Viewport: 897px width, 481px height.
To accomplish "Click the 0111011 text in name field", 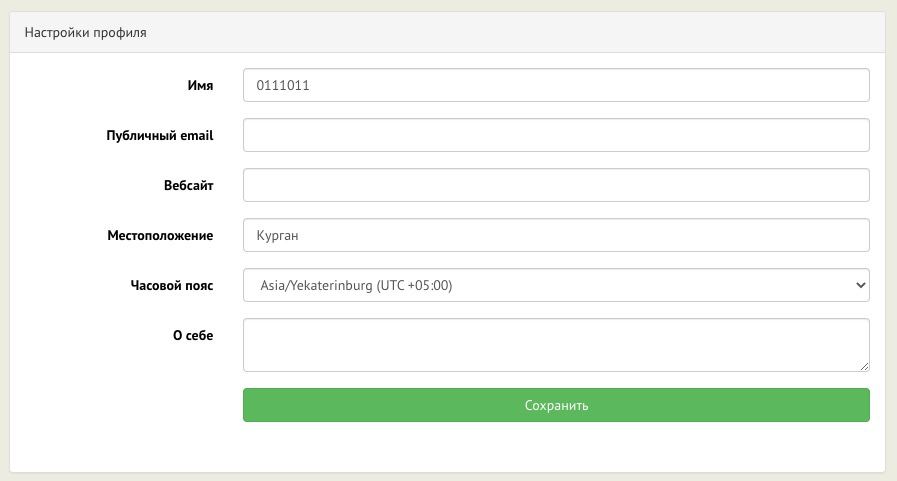I will click(283, 86).
